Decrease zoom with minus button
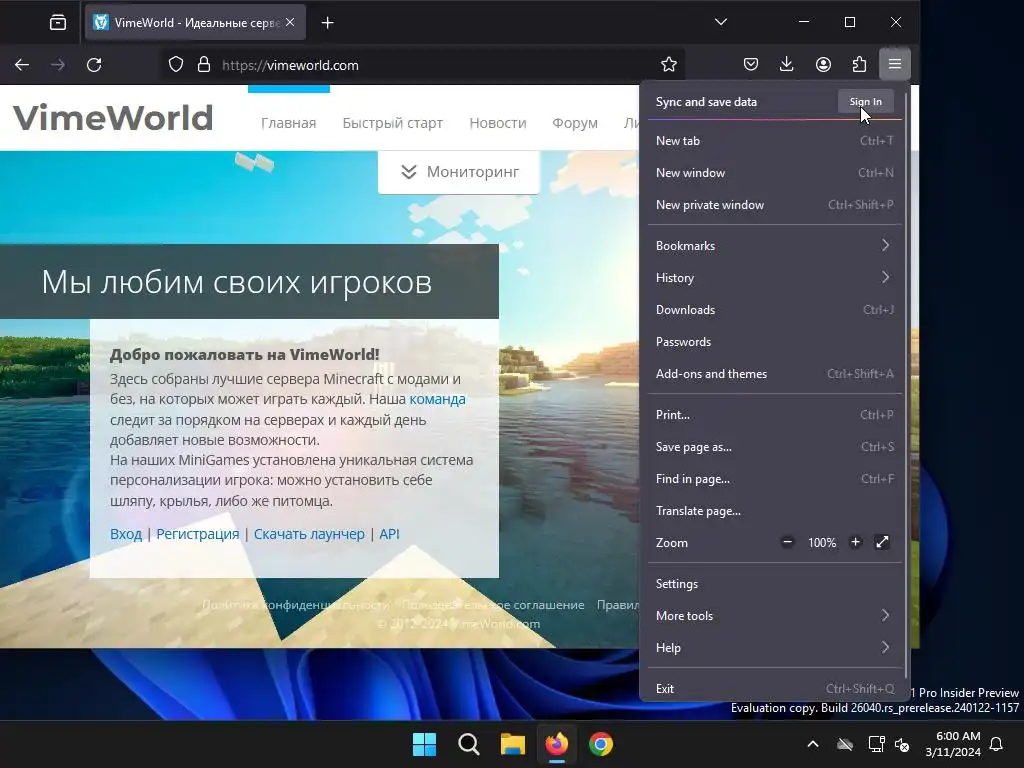The image size is (1024, 768). click(788, 542)
